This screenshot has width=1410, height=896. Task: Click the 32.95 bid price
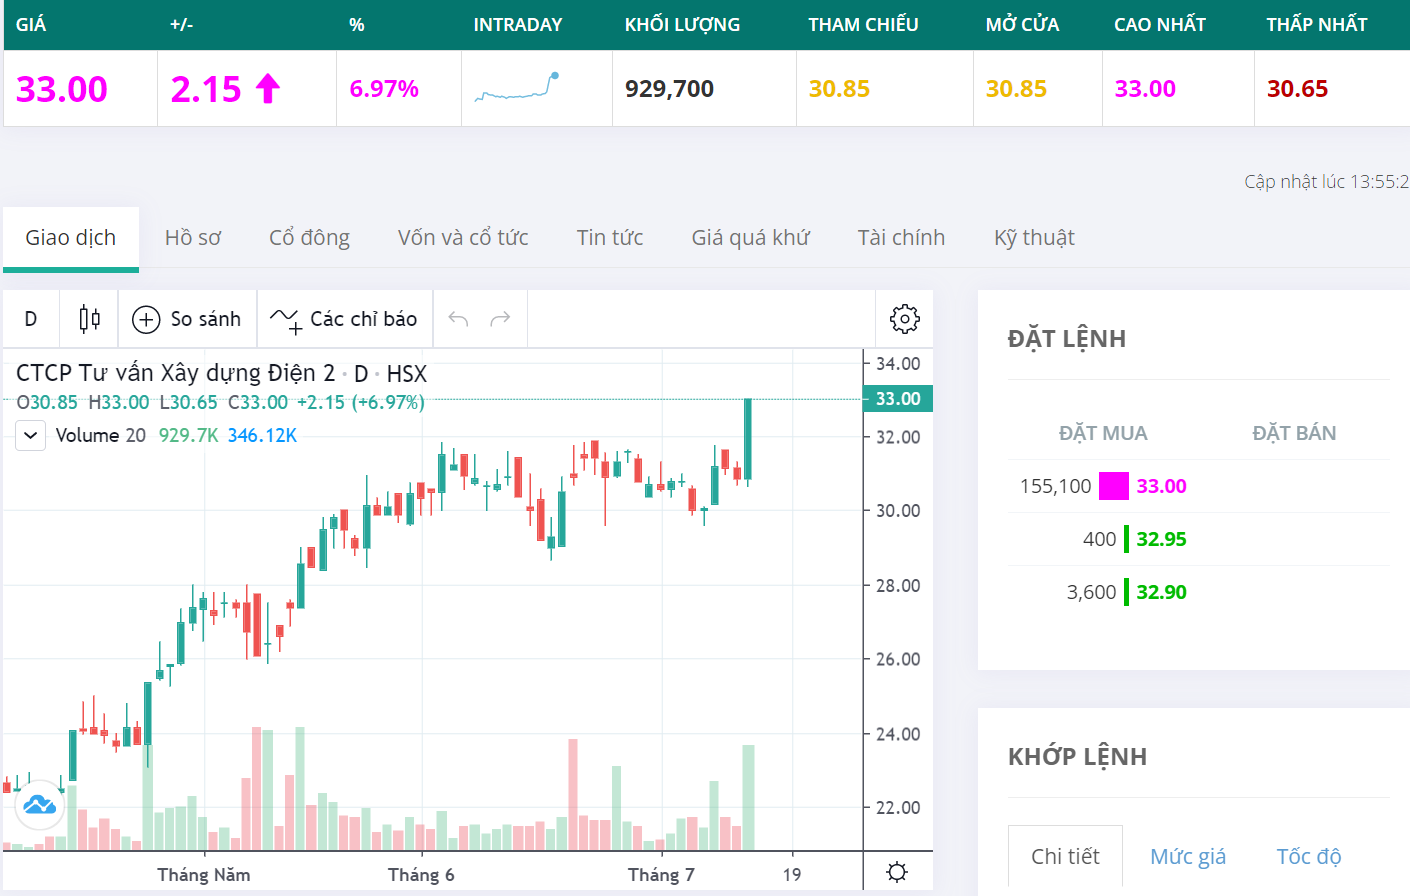(x=1161, y=539)
